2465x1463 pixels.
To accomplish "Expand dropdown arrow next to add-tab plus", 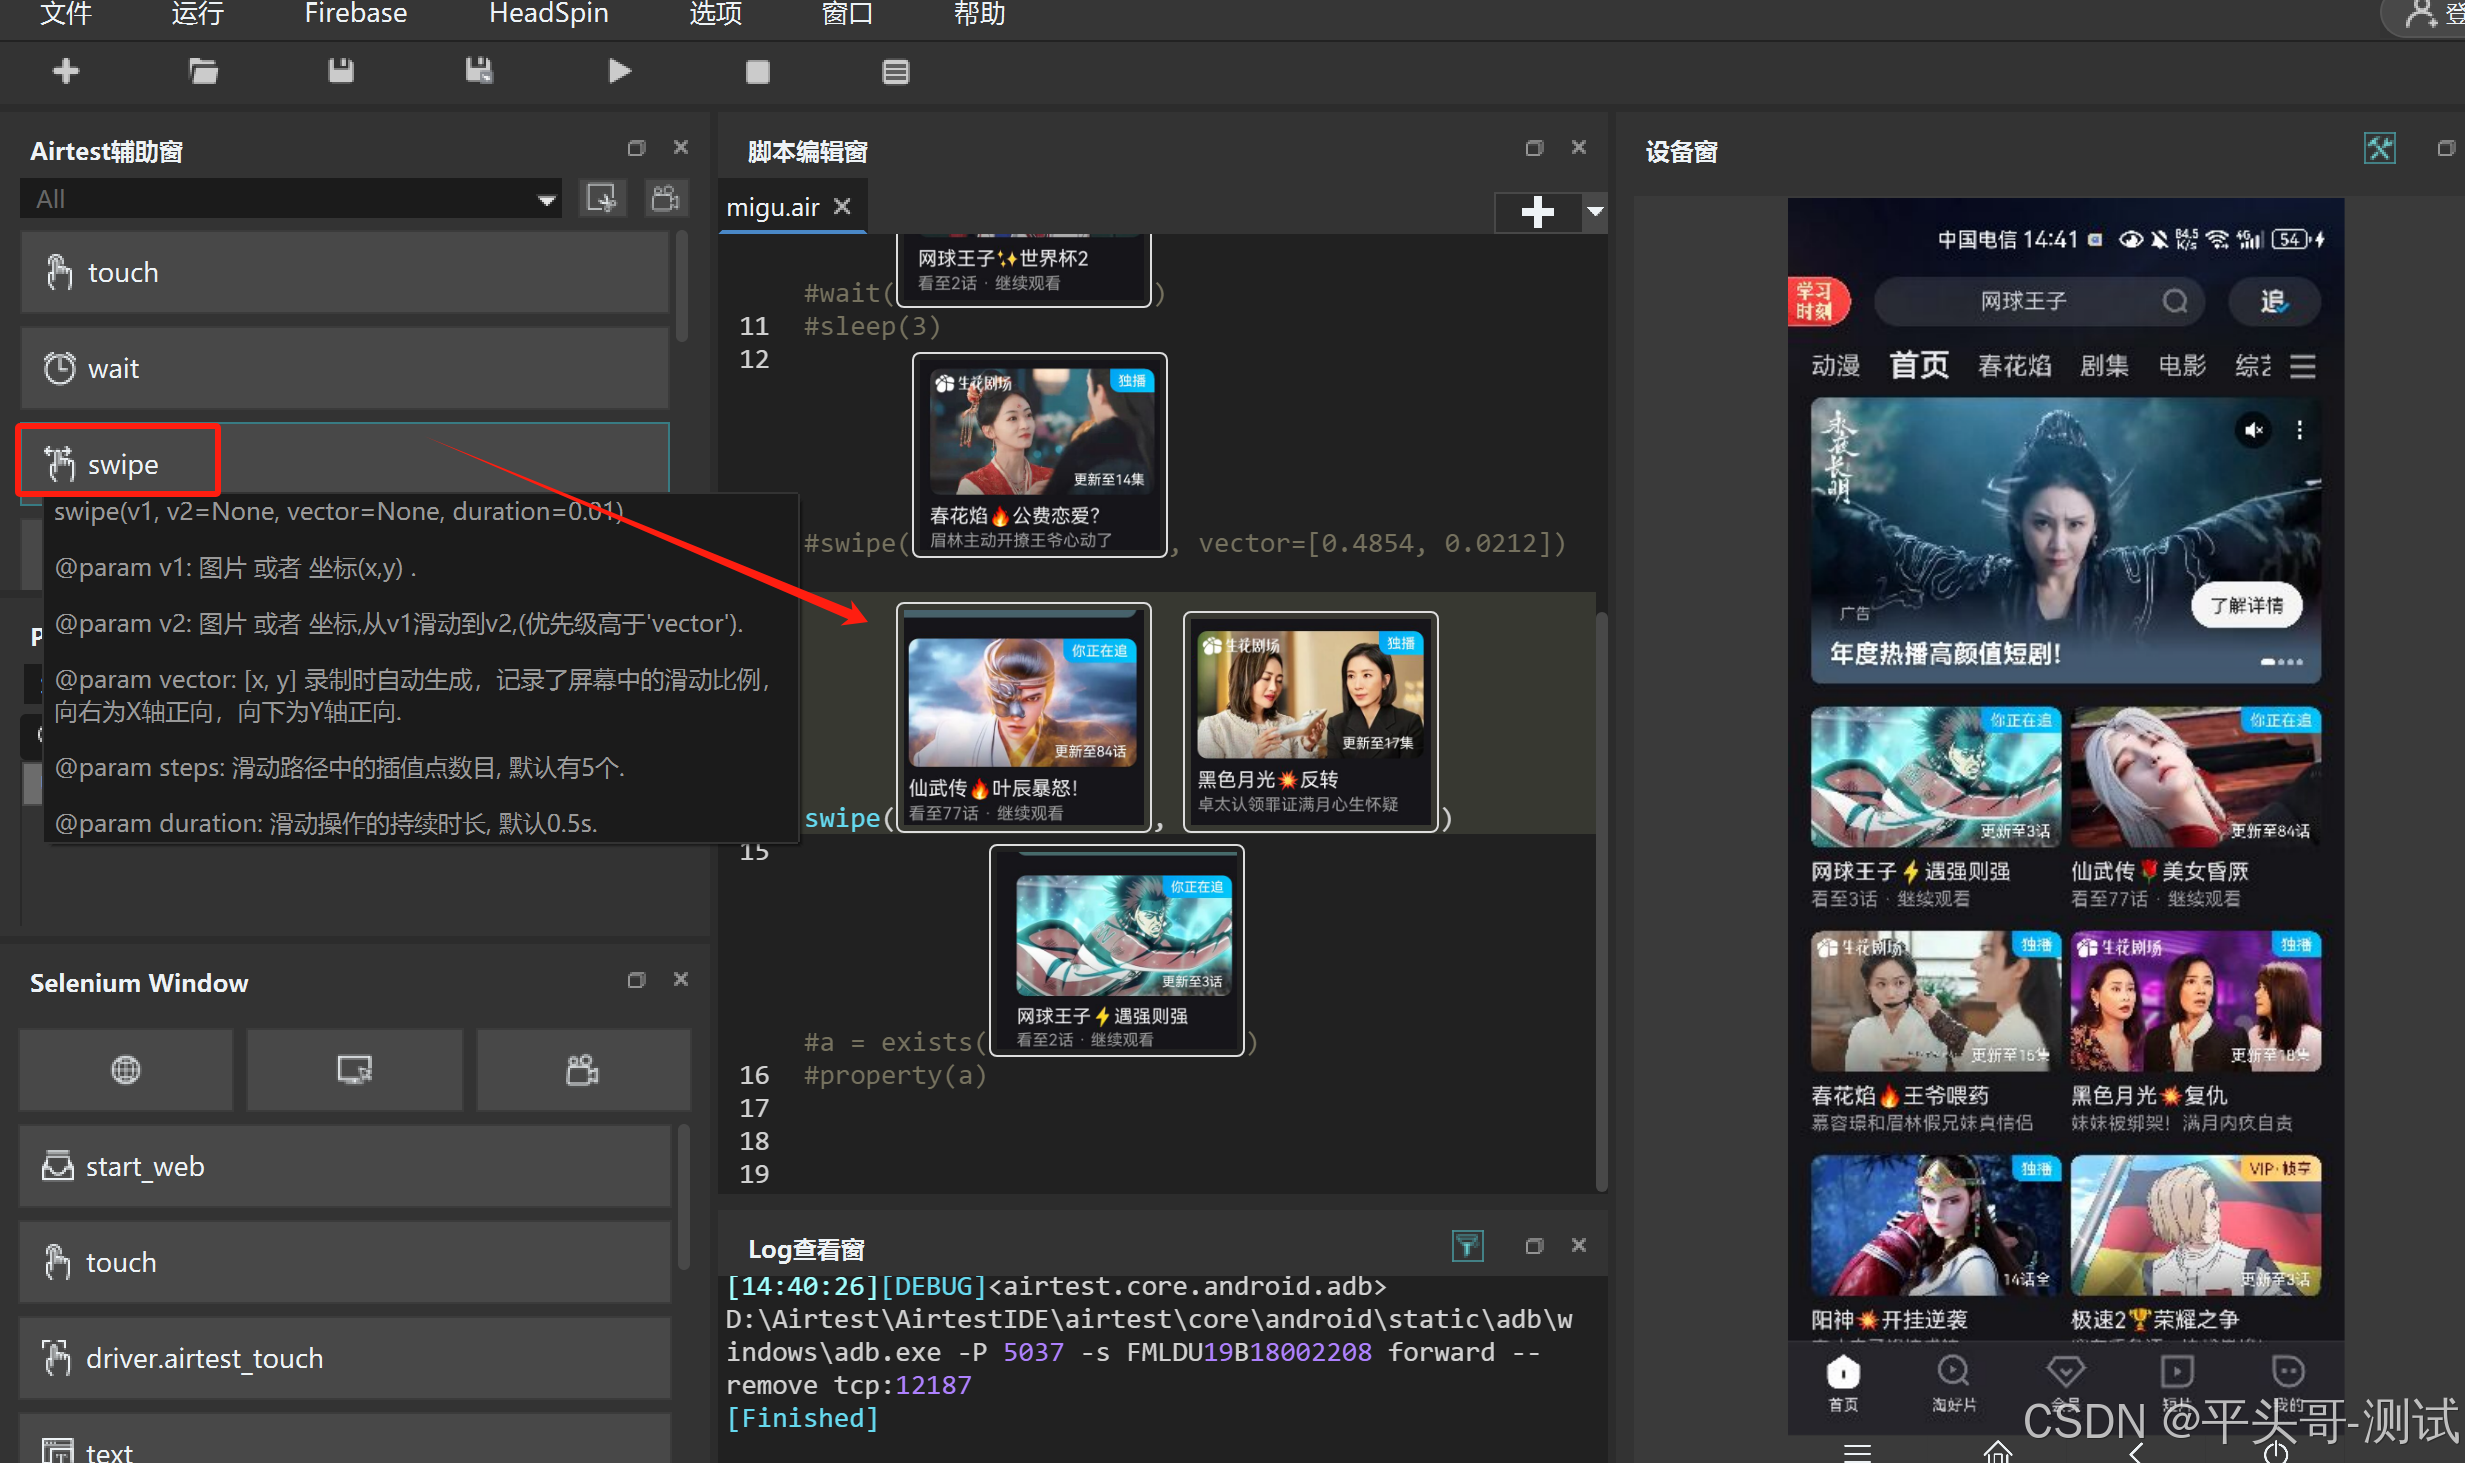I will 1595,211.
